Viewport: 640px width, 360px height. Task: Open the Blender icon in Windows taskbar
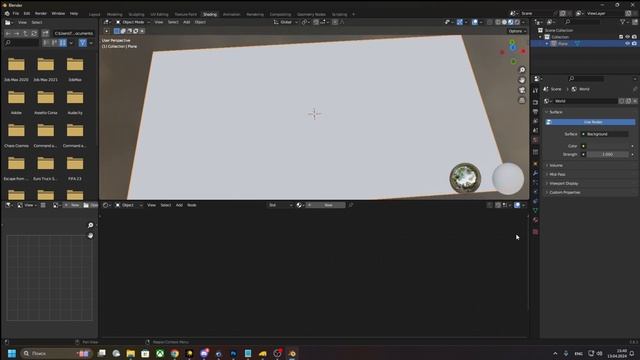point(292,353)
